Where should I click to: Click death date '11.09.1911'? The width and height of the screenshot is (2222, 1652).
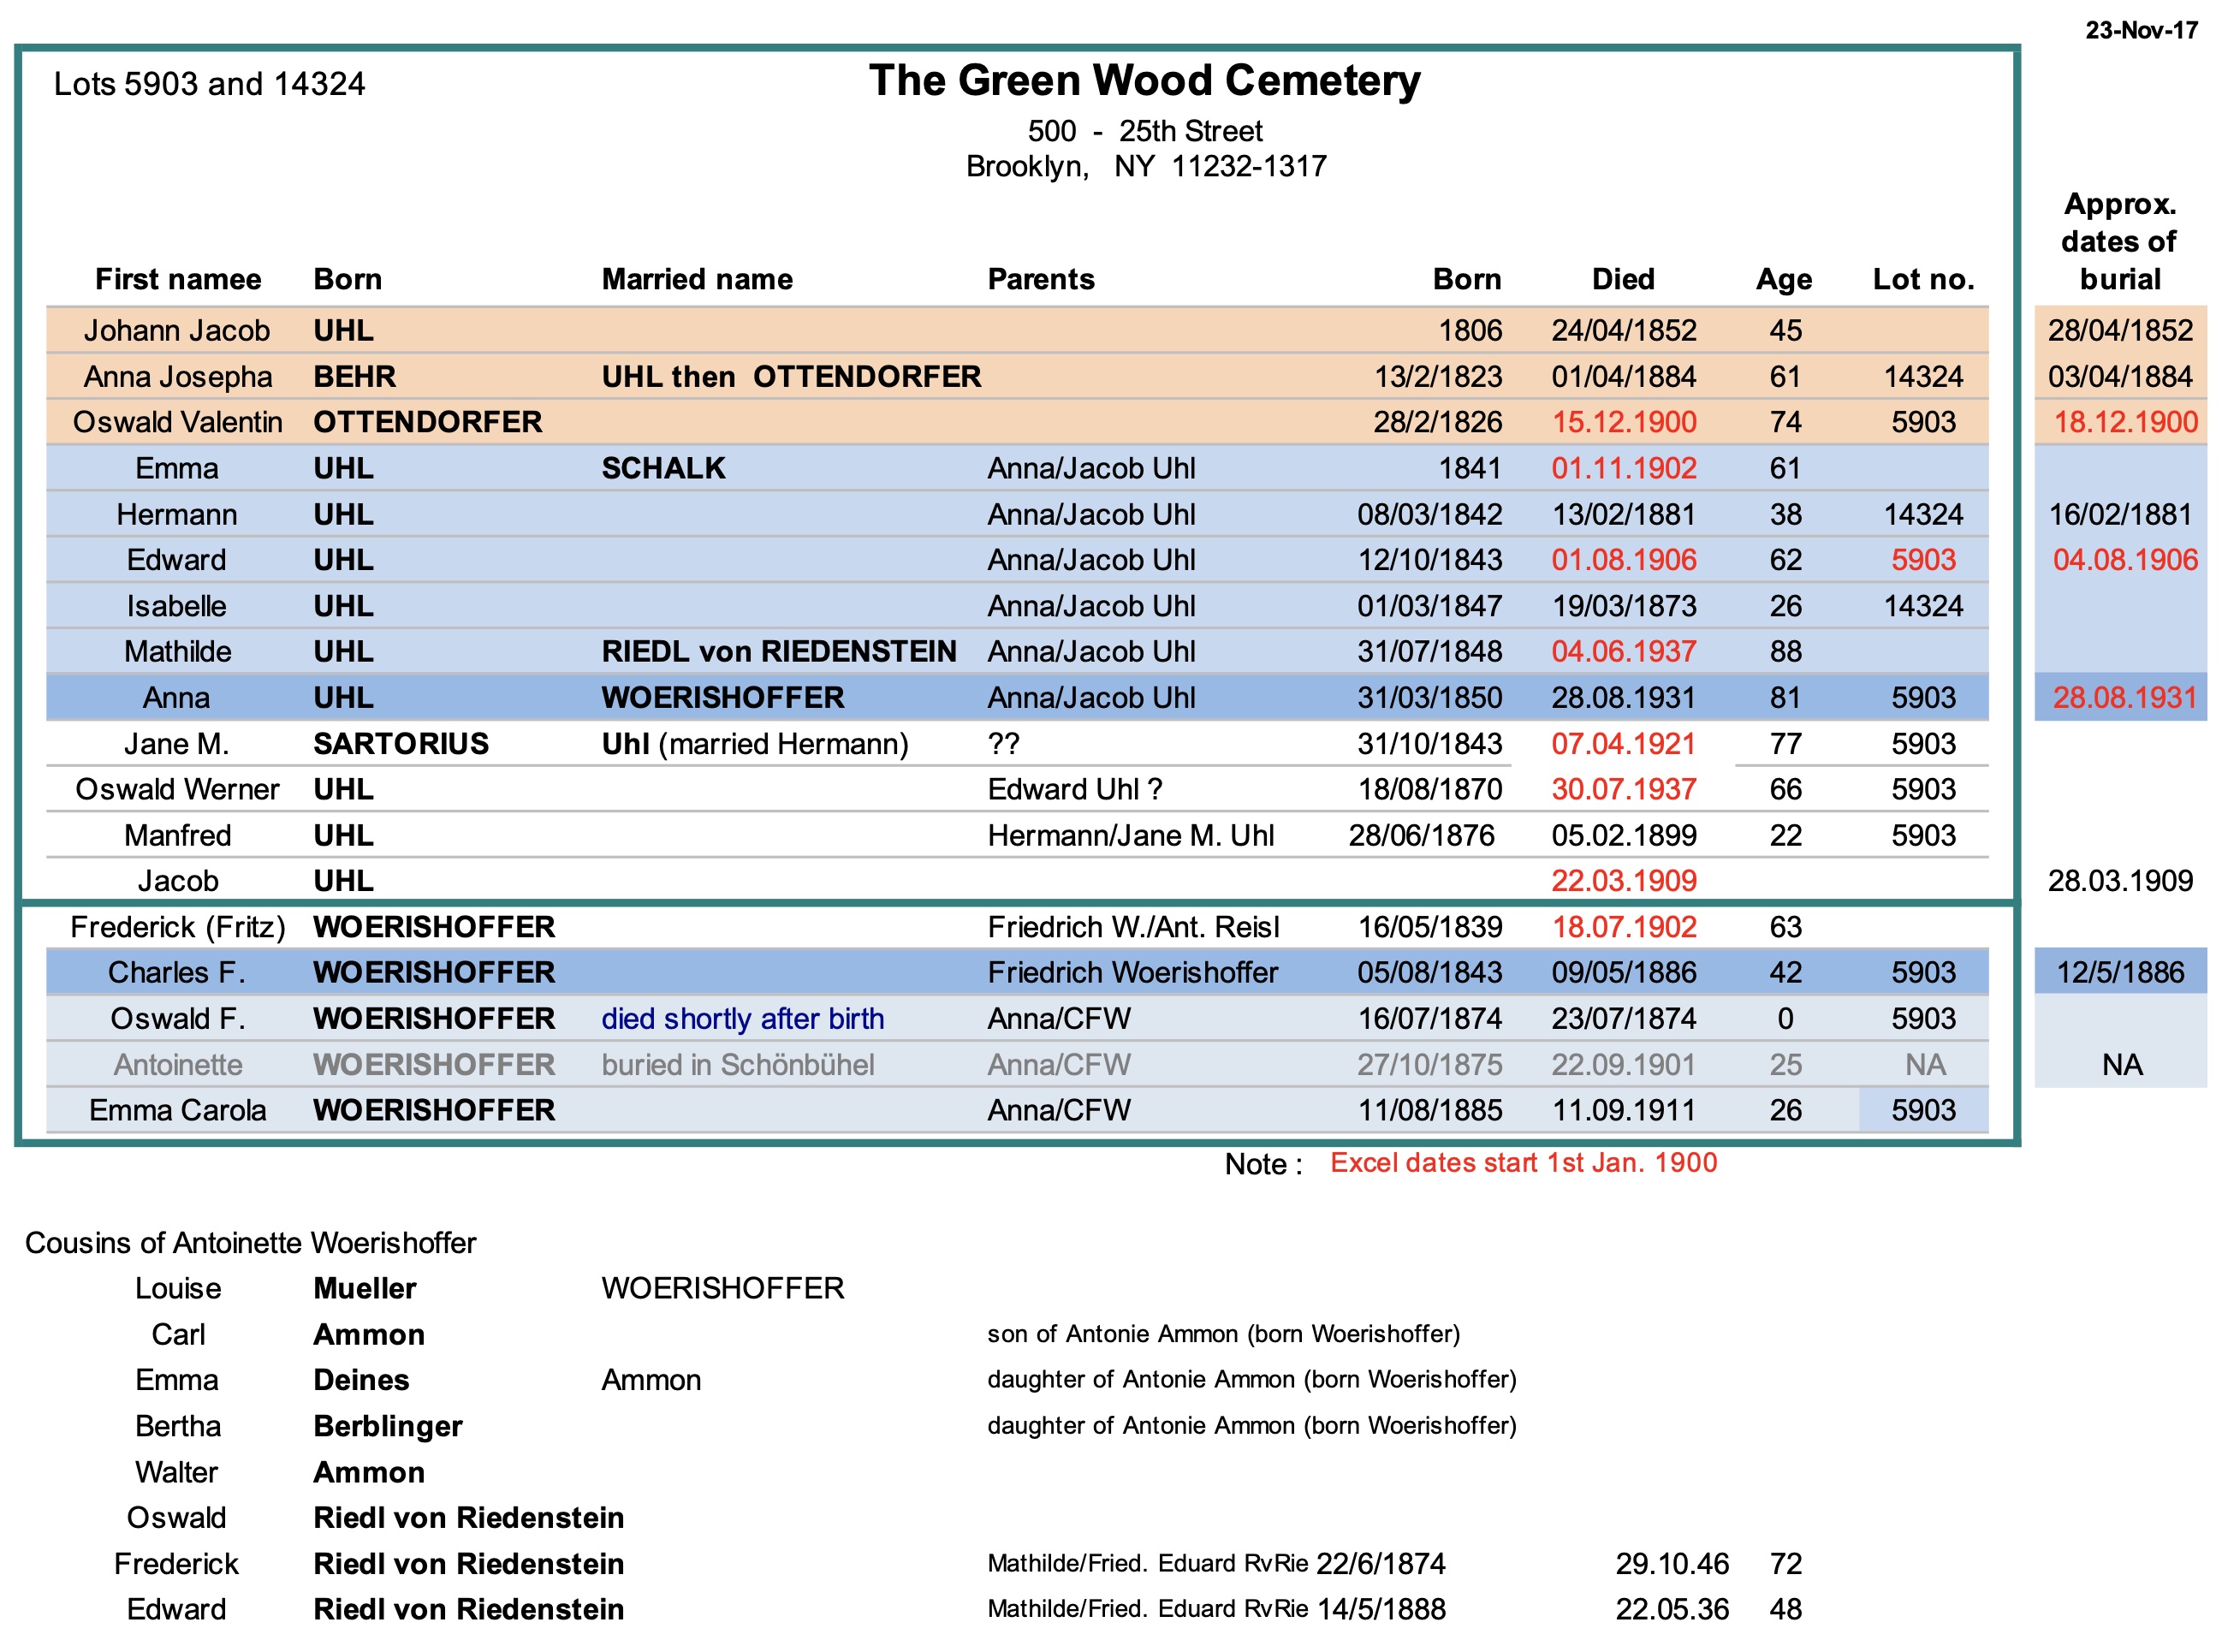pyautogui.click(x=1623, y=1110)
